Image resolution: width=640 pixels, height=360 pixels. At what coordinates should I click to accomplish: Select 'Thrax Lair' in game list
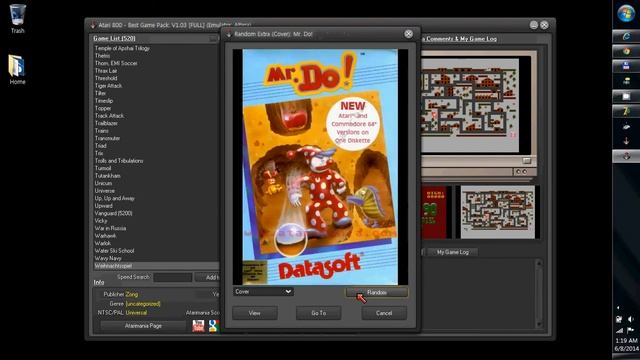pos(106,71)
